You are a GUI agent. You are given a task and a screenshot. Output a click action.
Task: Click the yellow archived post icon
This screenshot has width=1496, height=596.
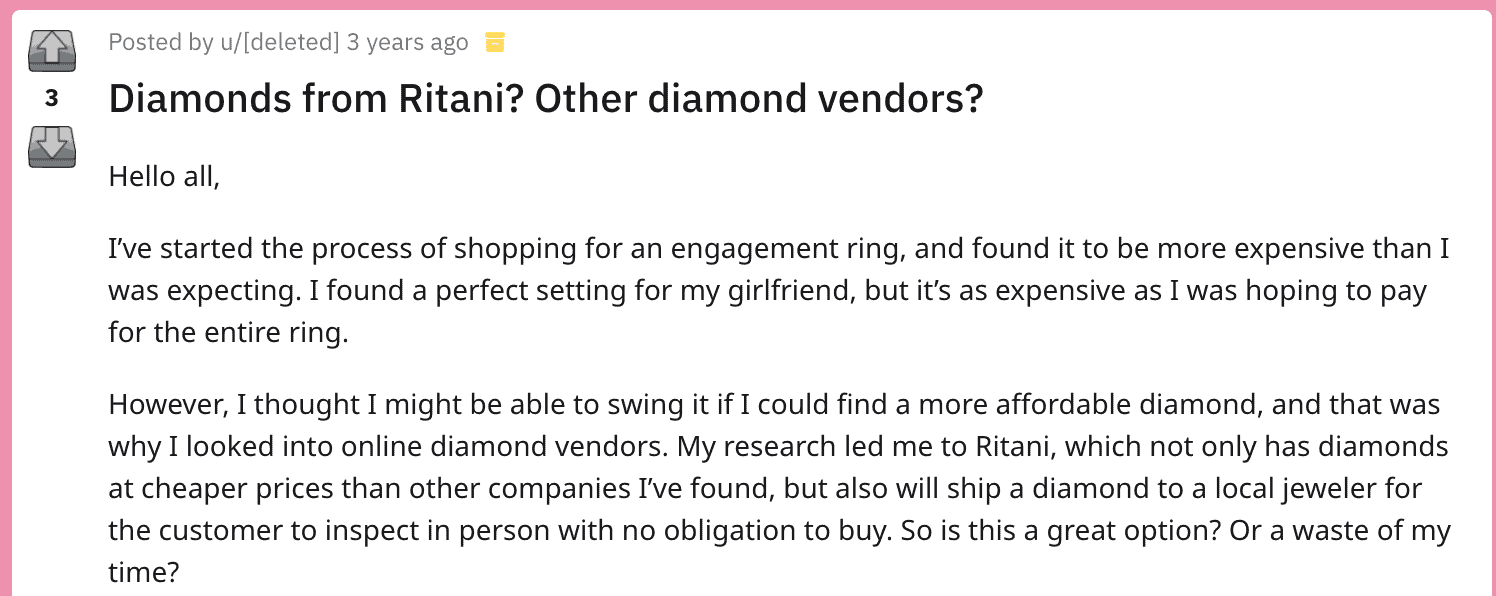pos(494,42)
